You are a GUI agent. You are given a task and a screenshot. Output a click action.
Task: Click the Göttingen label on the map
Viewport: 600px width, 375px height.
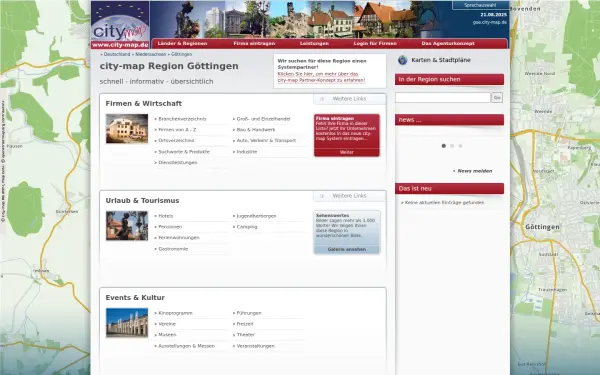click(542, 227)
